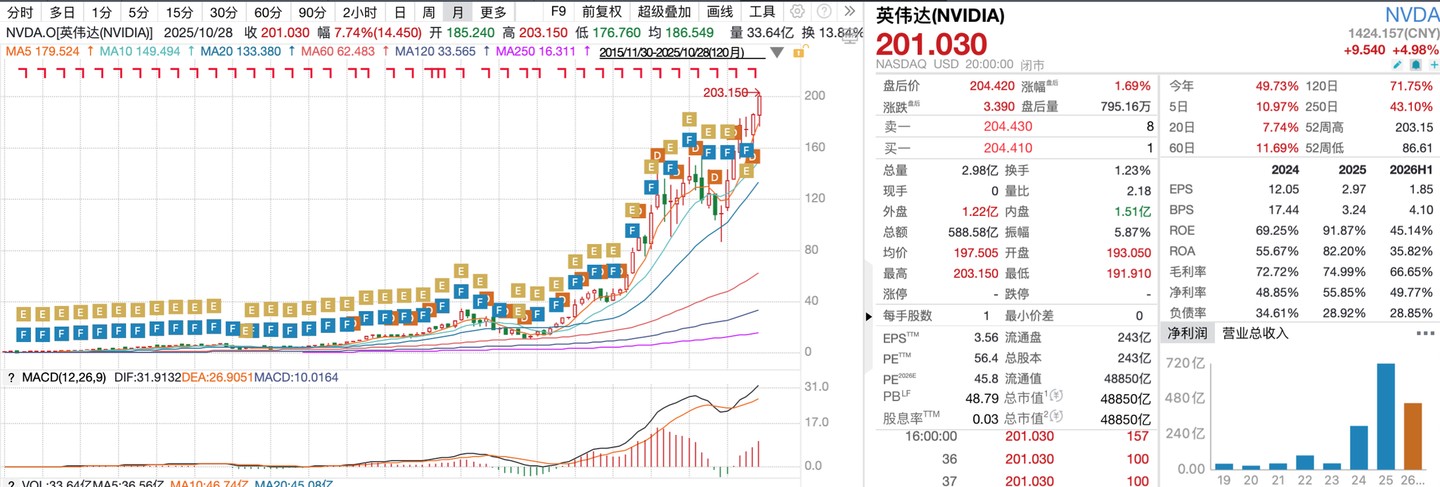Open the three-dots menu in profit chart
The width and height of the screenshot is (1440, 487).
[x=1428, y=334]
